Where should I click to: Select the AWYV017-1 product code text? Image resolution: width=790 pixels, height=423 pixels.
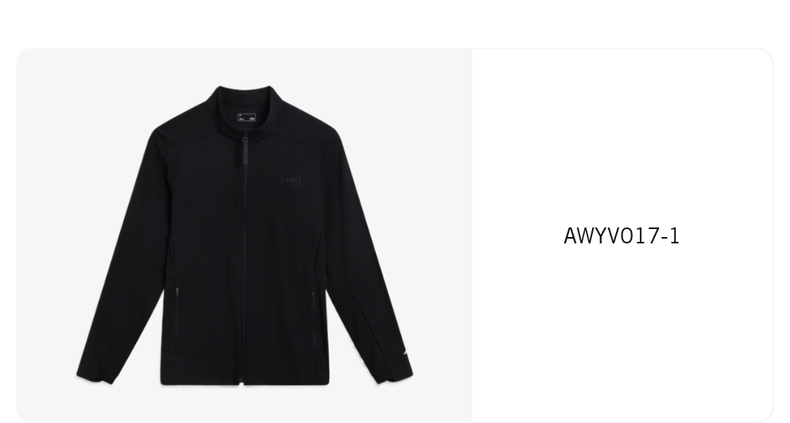pos(621,236)
